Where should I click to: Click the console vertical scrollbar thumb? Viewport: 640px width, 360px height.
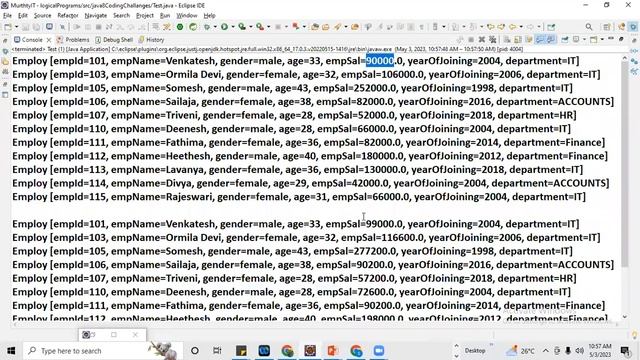624,163
